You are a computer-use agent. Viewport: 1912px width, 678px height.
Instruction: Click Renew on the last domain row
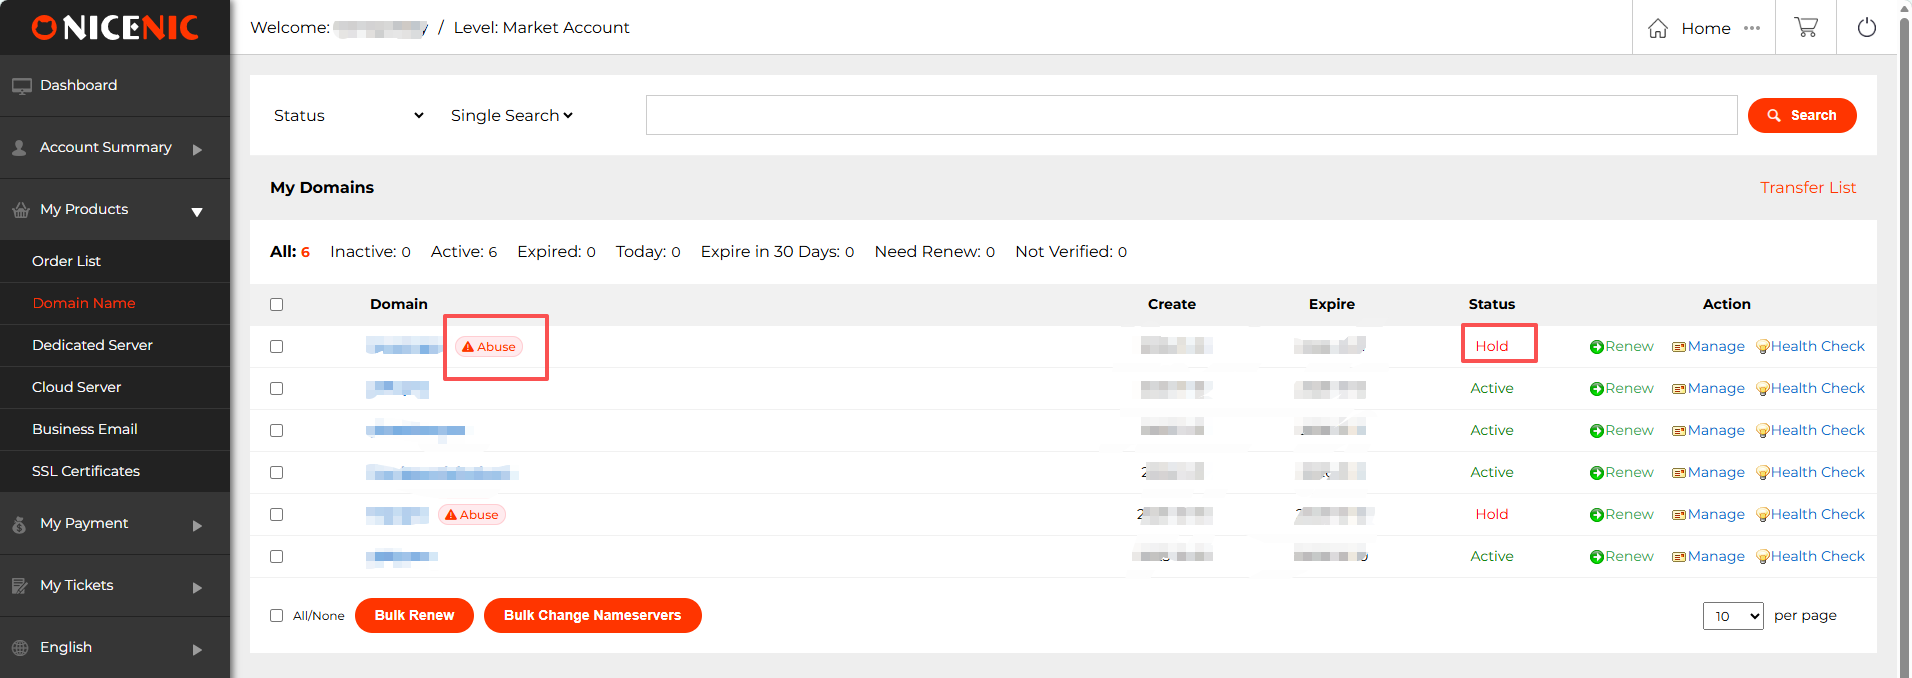1621,557
